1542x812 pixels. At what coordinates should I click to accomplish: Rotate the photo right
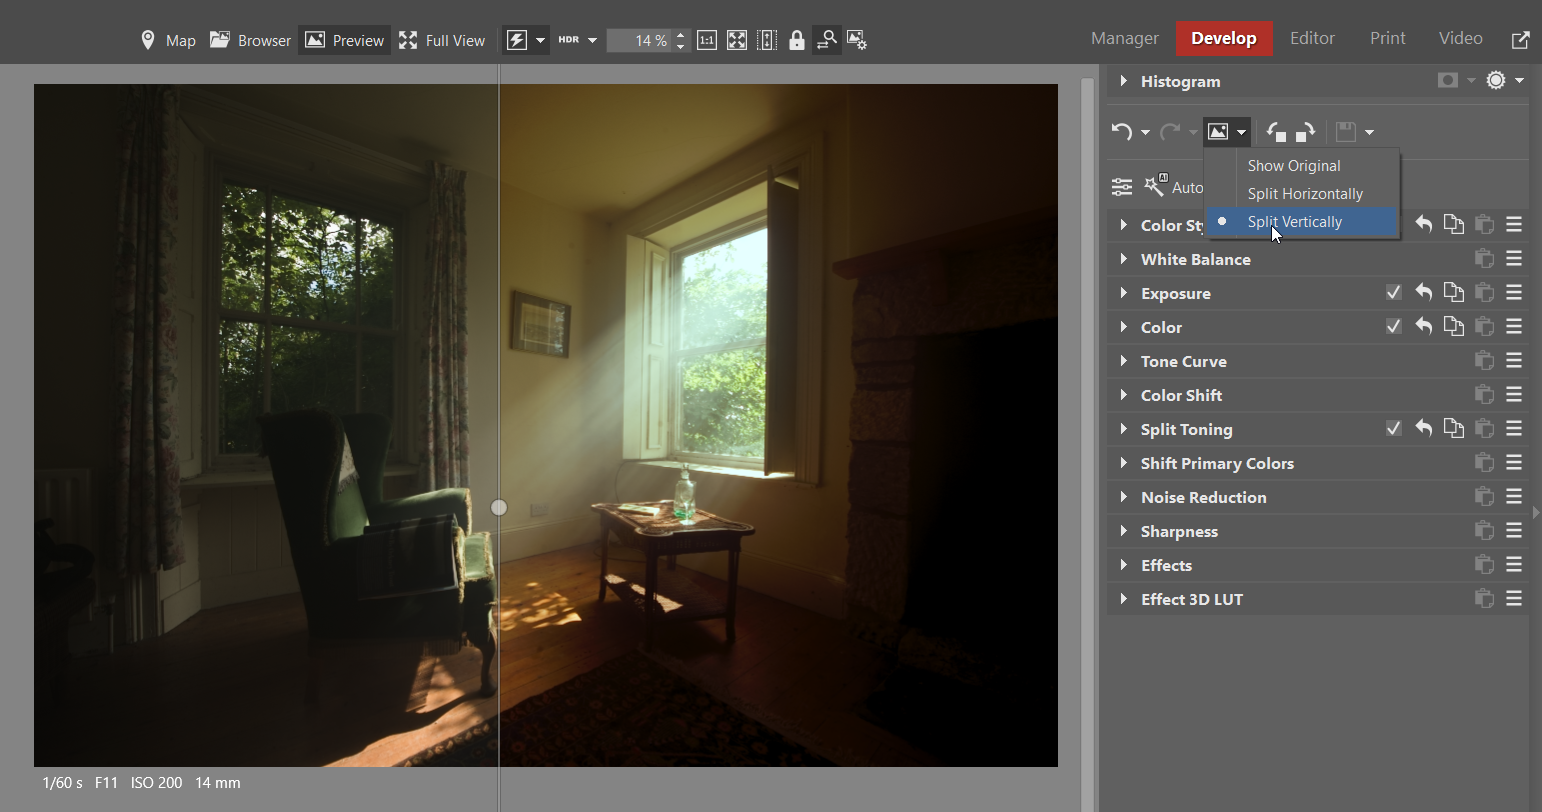[1306, 132]
